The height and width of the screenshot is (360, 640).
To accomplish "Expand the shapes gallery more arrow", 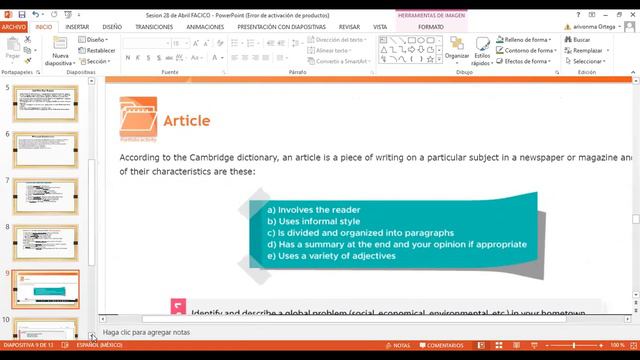I will coord(439,60).
